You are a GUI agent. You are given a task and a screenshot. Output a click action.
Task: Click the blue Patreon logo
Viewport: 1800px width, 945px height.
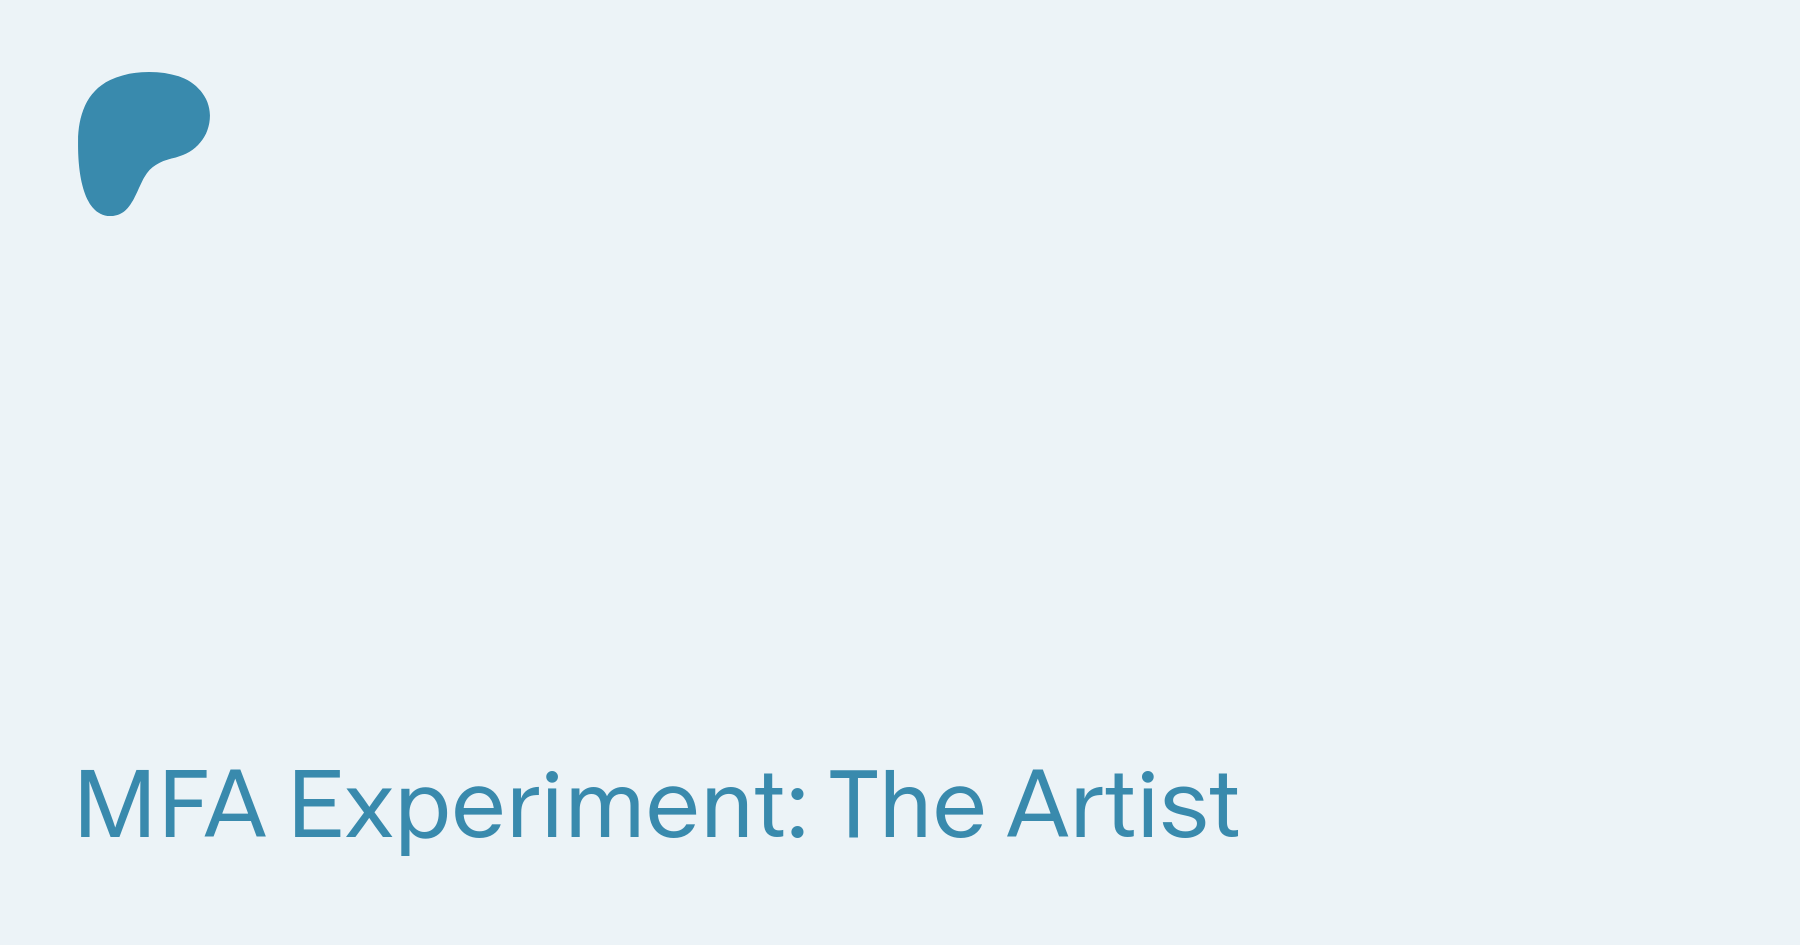coord(143,143)
